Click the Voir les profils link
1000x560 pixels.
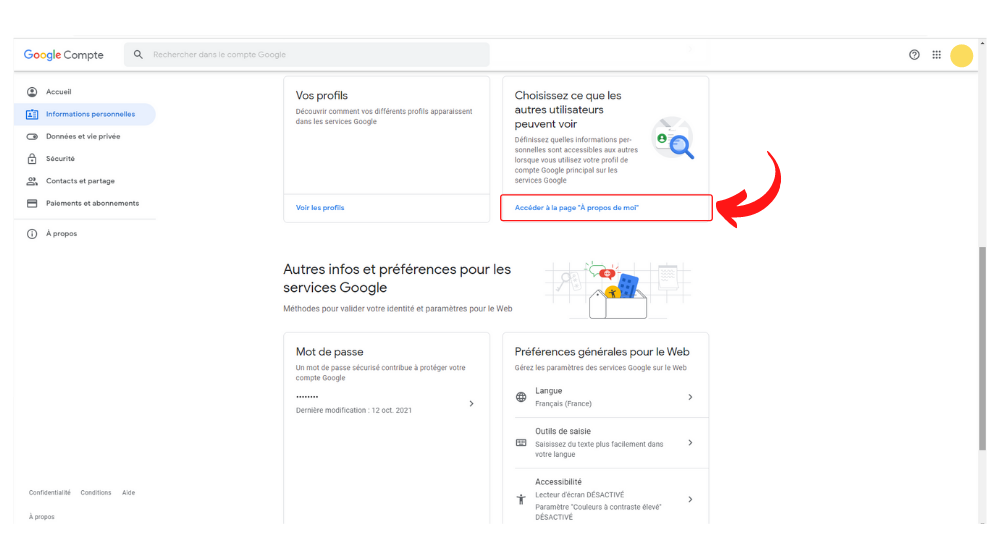pos(320,208)
